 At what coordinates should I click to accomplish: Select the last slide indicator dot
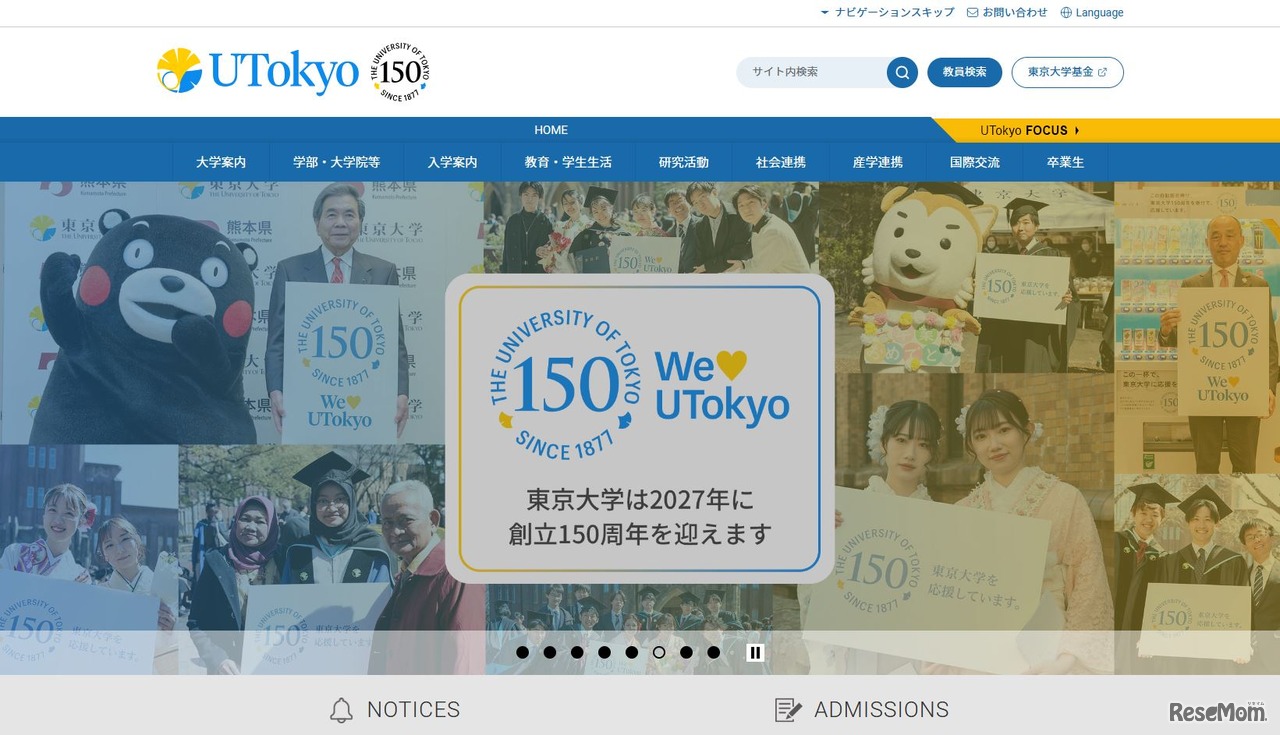[713, 652]
